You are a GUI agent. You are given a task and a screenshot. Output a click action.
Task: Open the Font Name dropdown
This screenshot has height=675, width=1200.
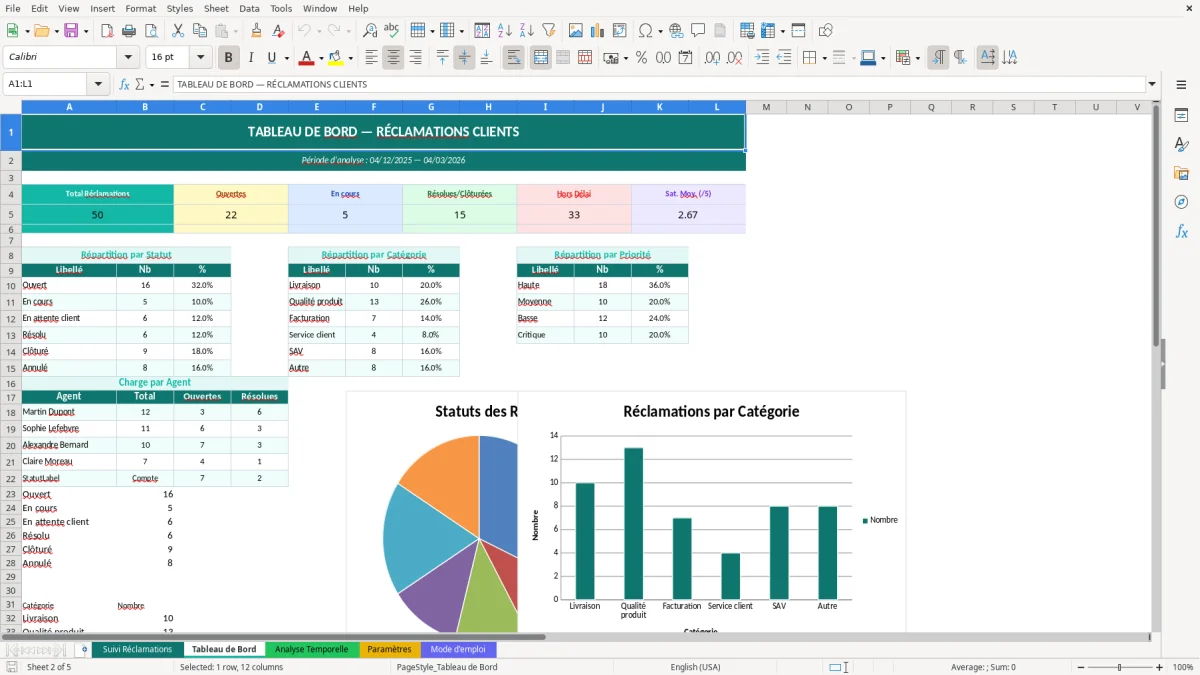pos(128,58)
